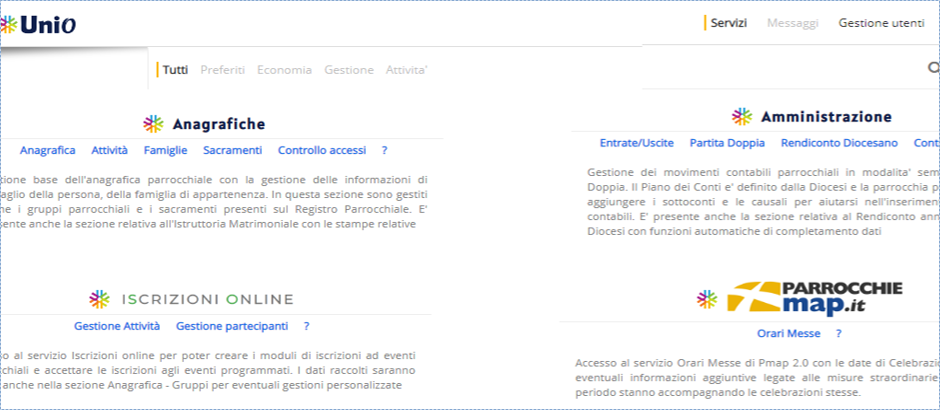Screen dimensions: 940x410
Task: Click the Anagrafiche star icon
Action: (152, 124)
